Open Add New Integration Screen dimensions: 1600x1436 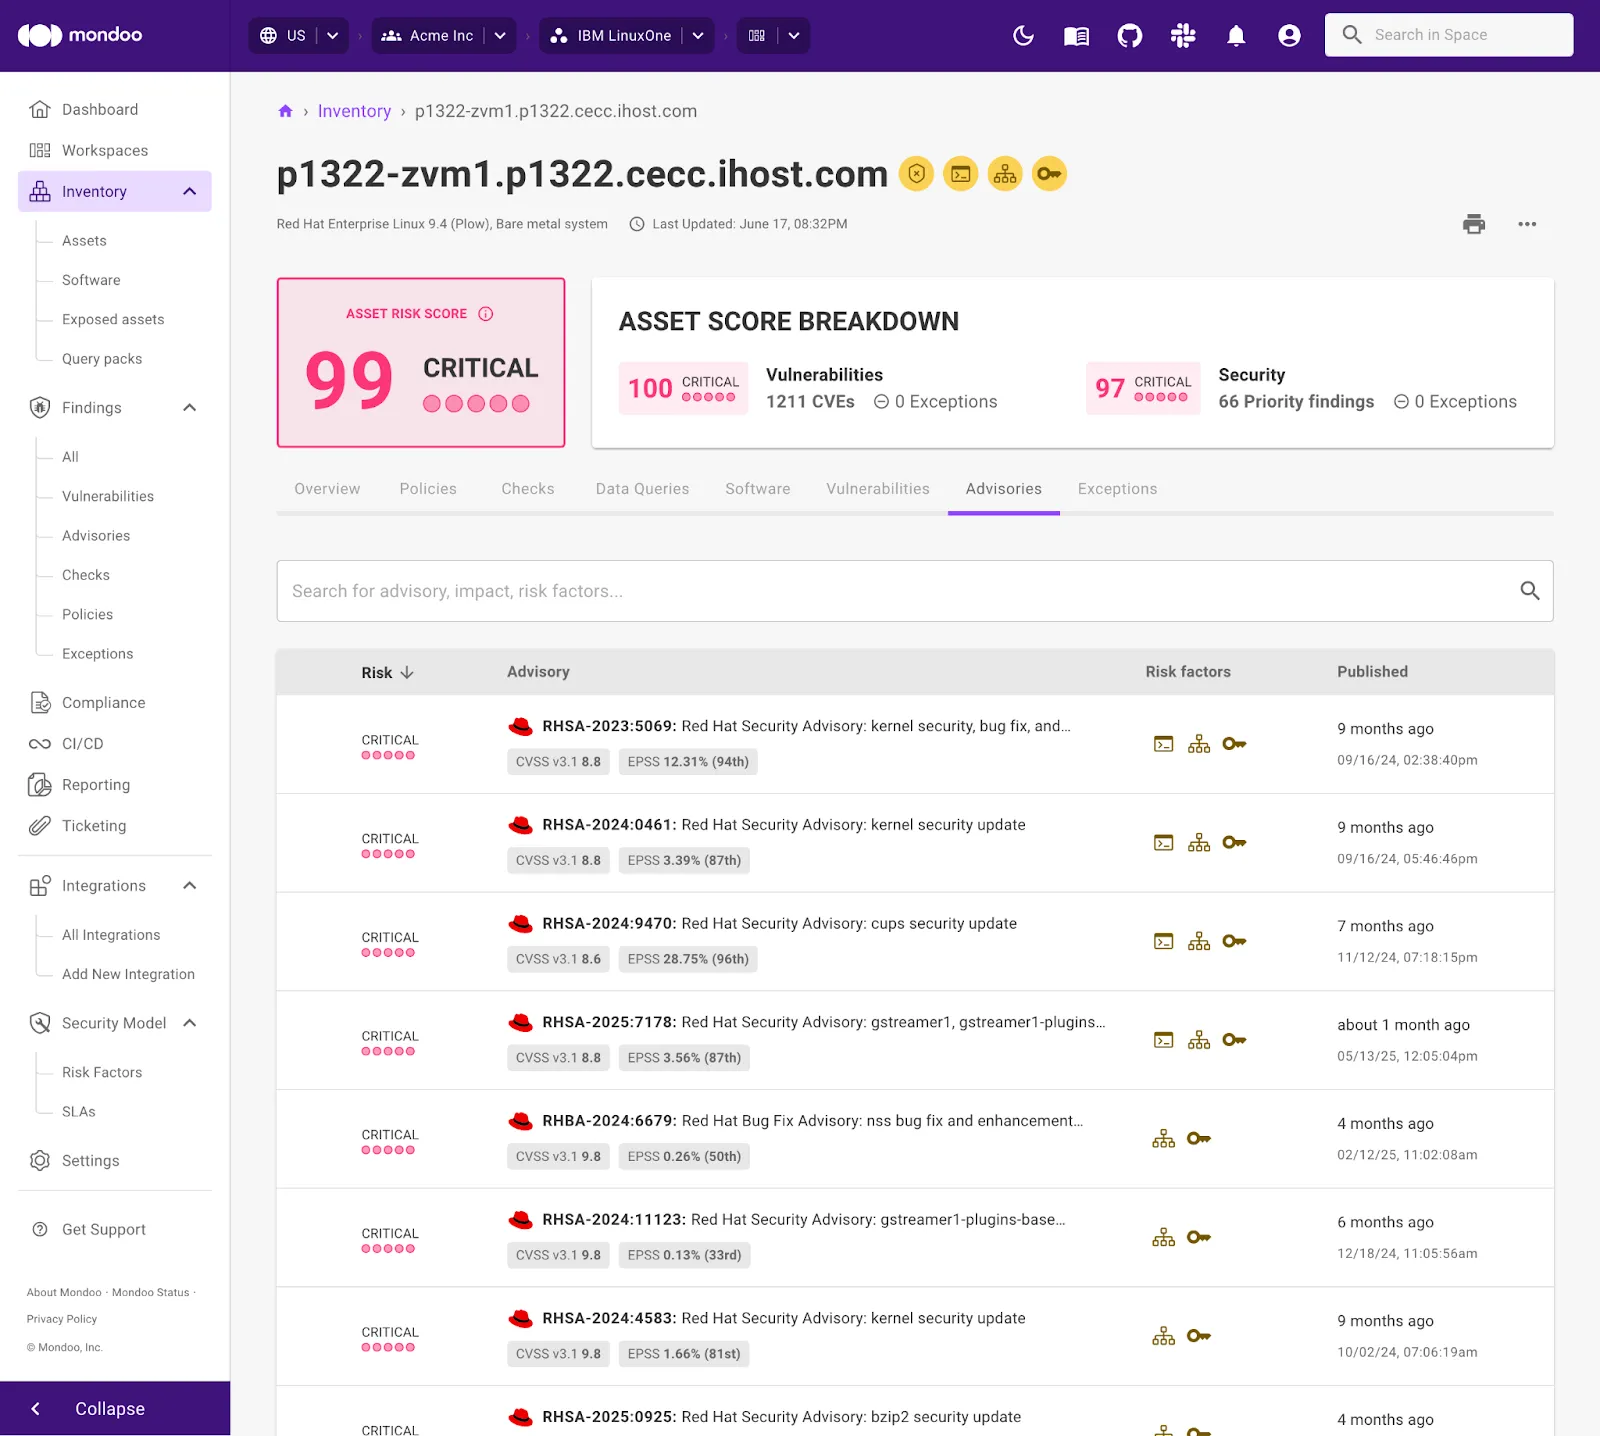point(128,974)
